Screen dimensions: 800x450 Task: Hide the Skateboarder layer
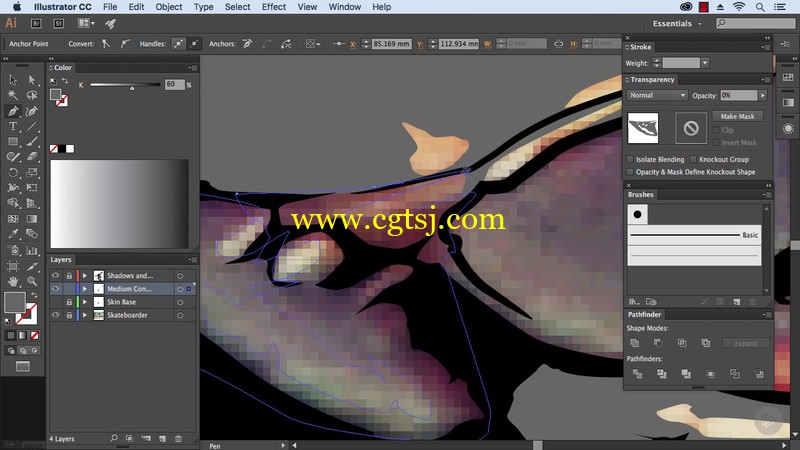point(56,315)
